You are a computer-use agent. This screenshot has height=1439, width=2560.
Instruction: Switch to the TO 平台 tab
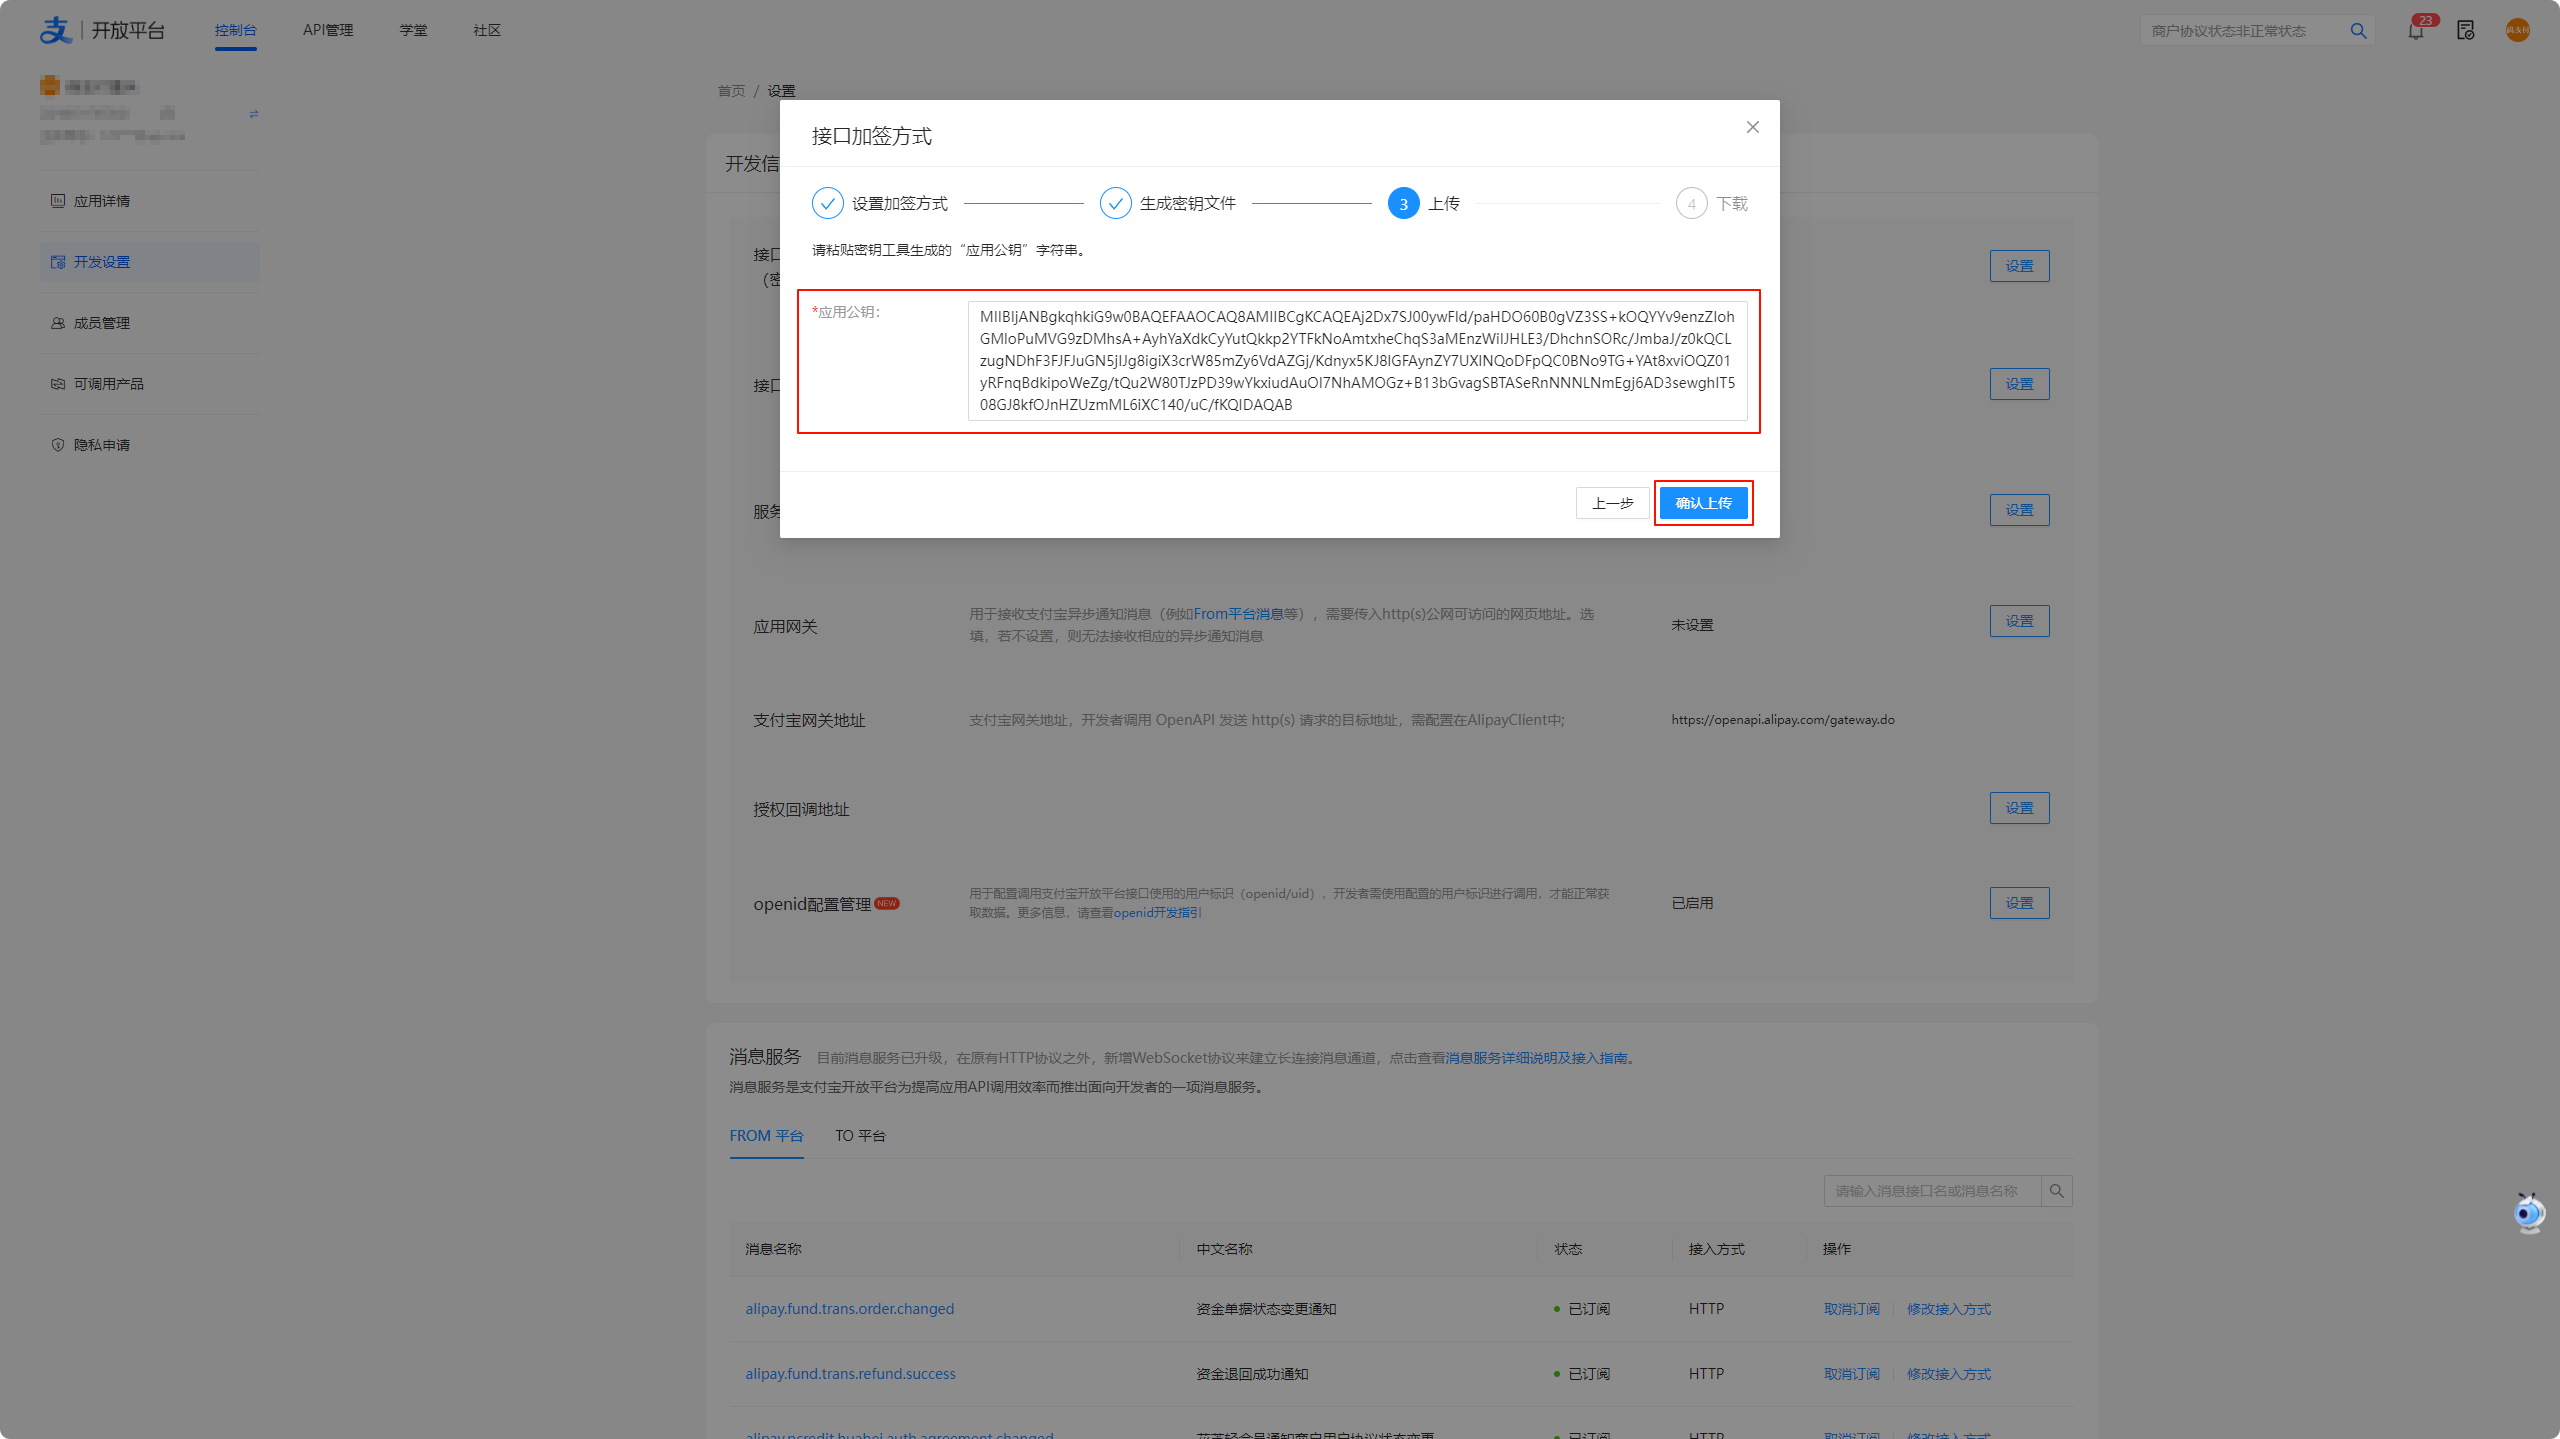pos(860,1136)
